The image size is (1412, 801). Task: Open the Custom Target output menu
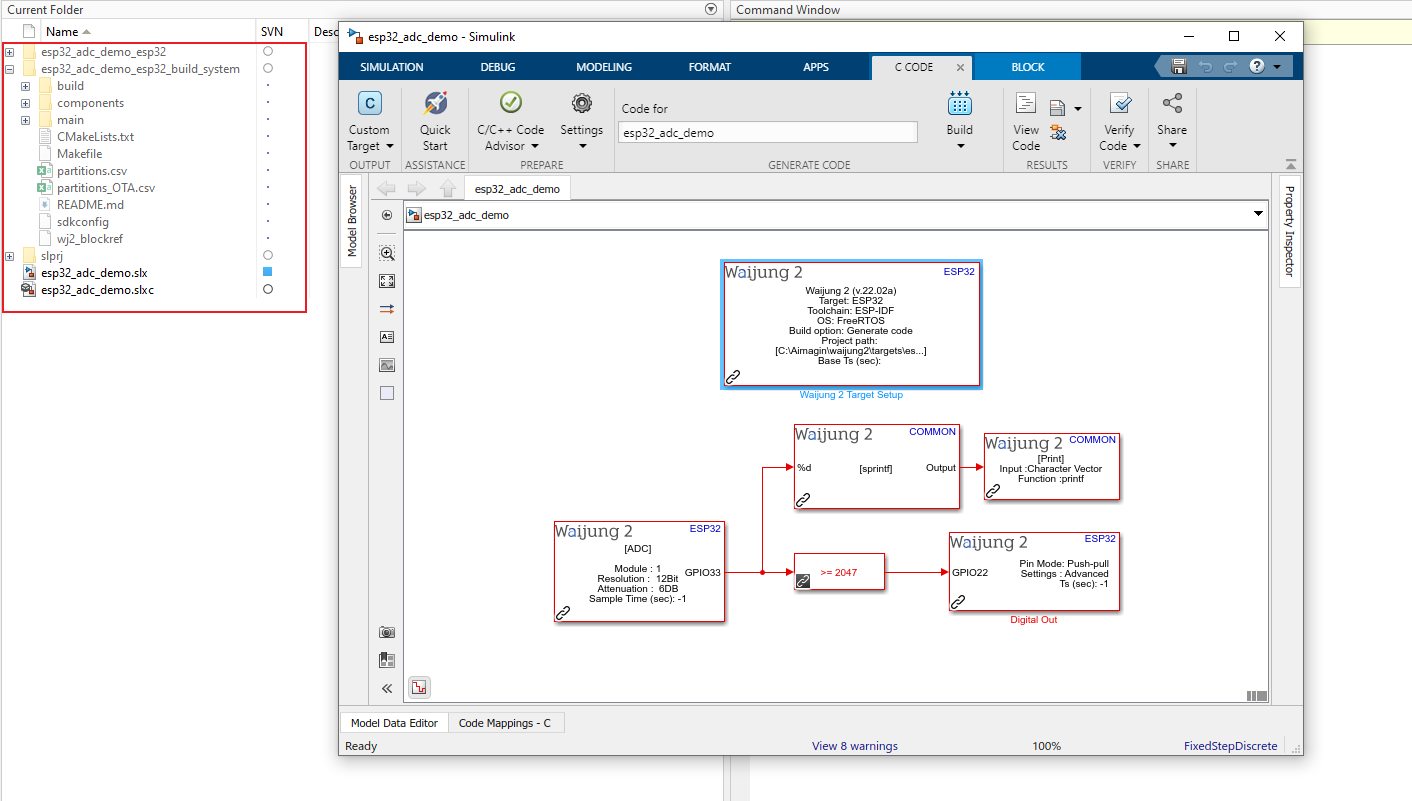(369, 121)
